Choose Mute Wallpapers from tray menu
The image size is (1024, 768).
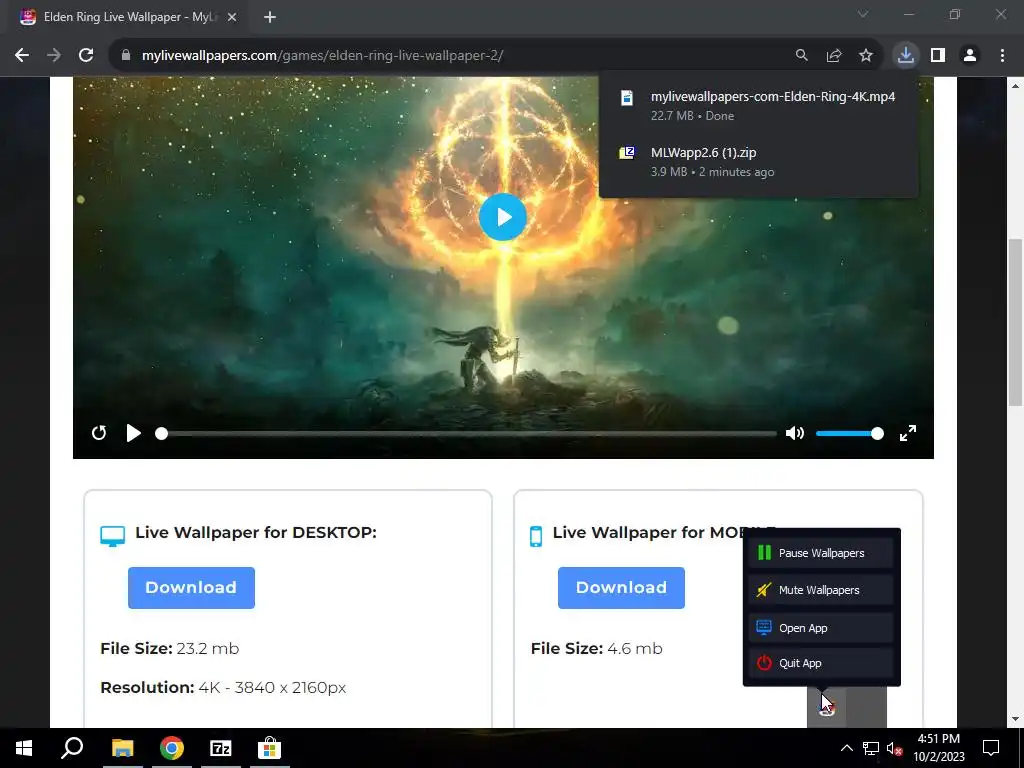822,590
